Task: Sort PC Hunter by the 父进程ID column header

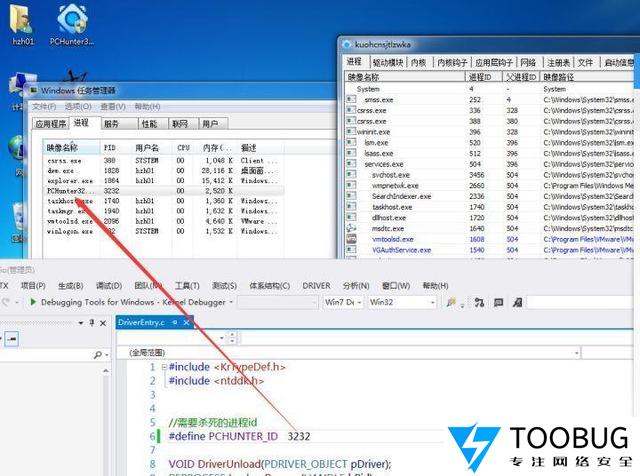Action: pyautogui.click(x=521, y=77)
